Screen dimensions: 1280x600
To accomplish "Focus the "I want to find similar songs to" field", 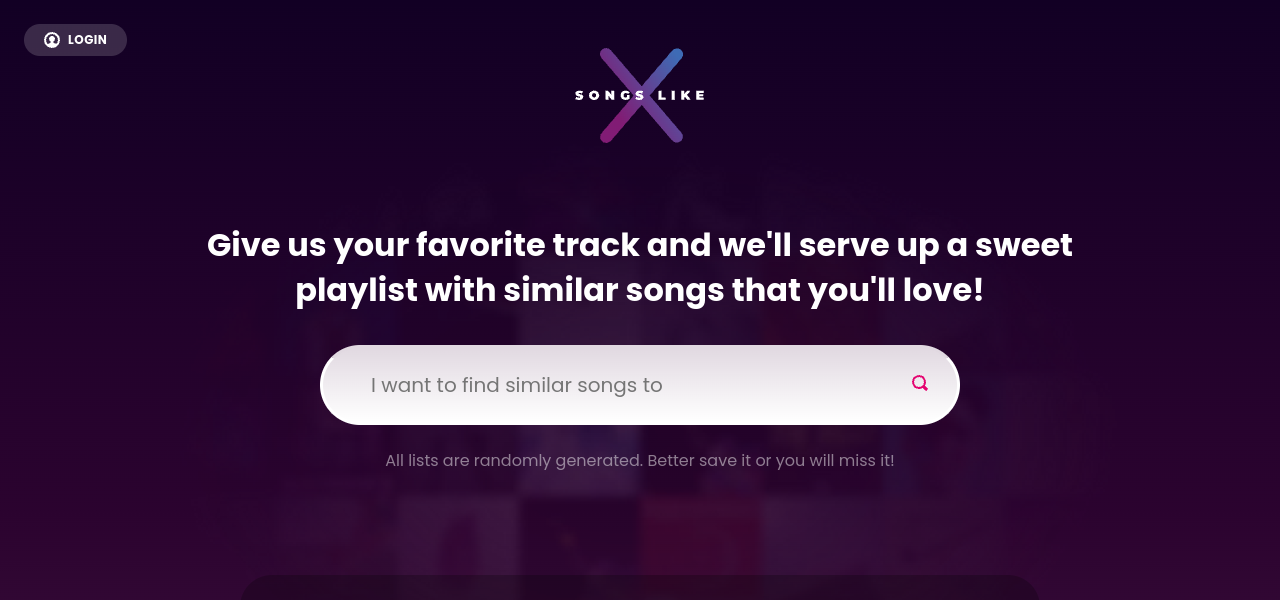I will (x=620, y=385).
